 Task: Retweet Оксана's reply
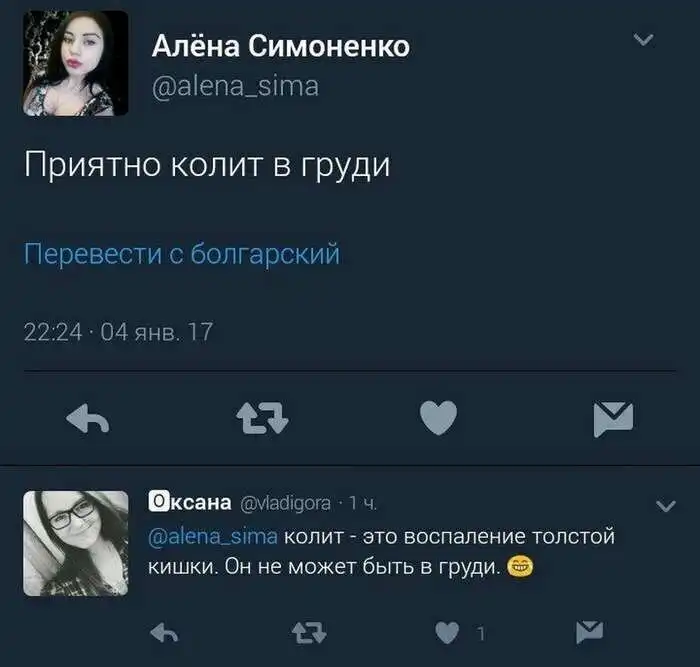pyautogui.click(x=309, y=633)
